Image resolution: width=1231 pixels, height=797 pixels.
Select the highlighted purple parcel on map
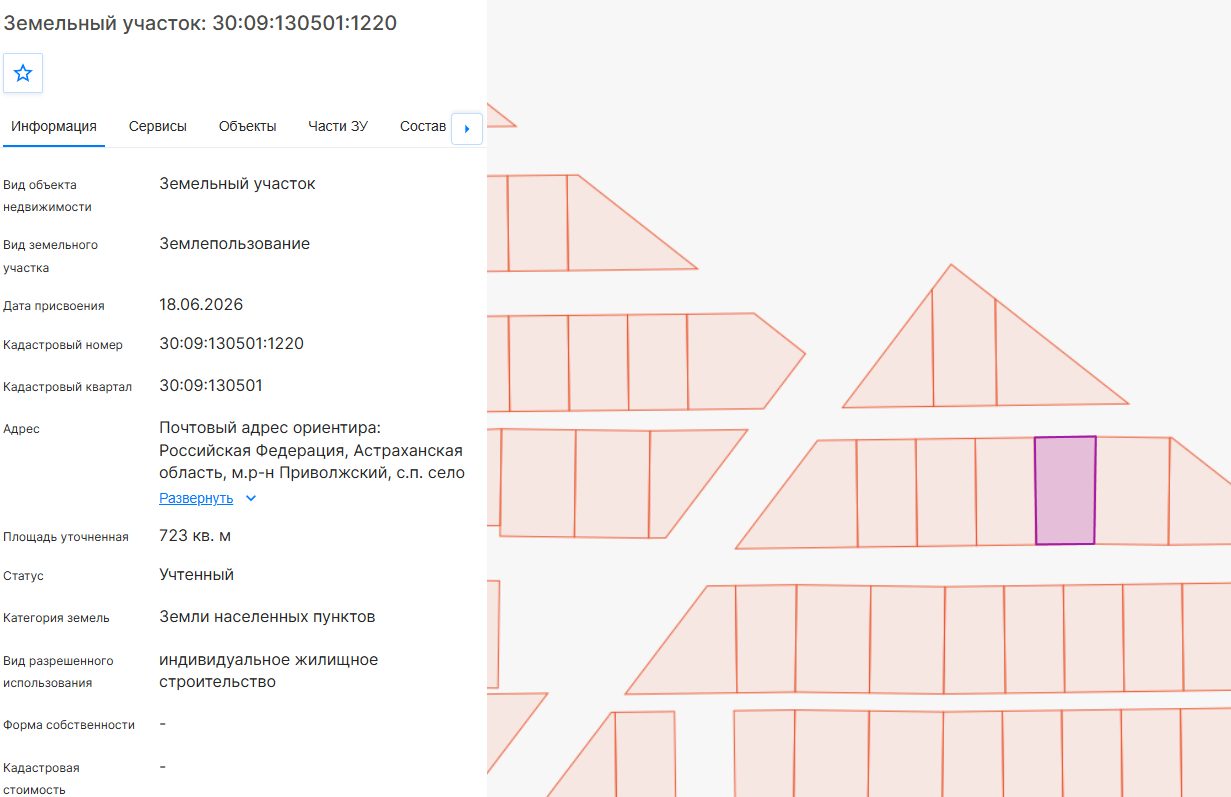1065,490
